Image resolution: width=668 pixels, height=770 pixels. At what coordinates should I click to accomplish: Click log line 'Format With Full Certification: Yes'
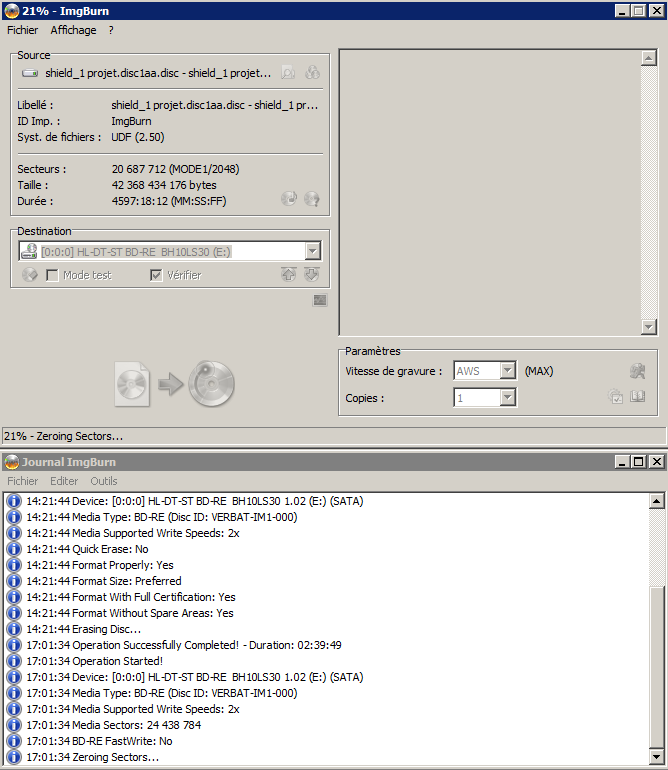point(131,597)
